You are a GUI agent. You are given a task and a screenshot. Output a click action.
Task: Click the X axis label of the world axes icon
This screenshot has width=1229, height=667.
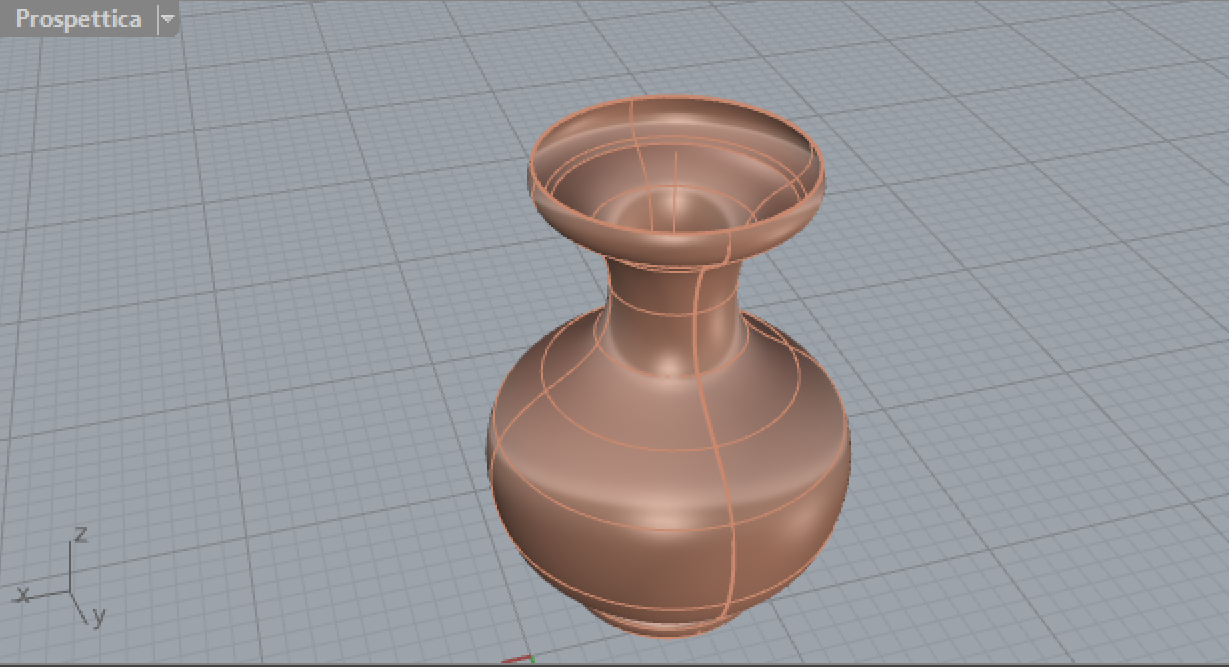[x=24, y=594]
